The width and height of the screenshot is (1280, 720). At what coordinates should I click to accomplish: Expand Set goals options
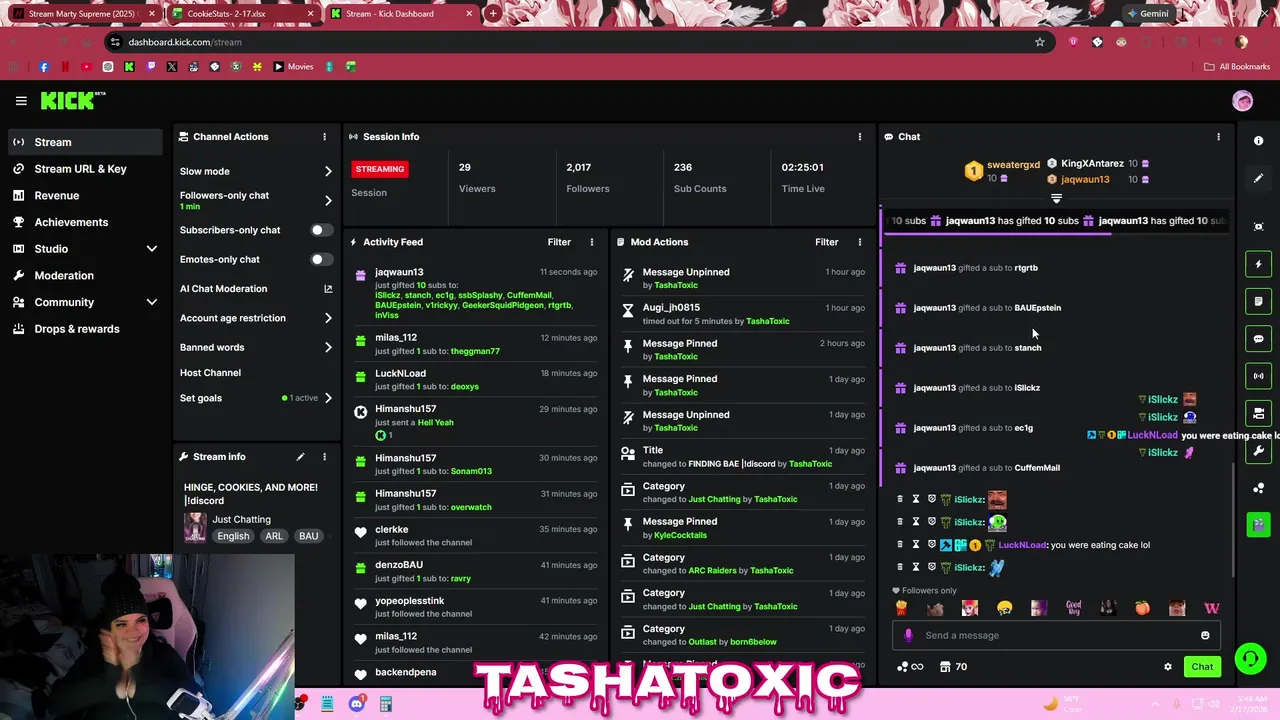(328, 398)
